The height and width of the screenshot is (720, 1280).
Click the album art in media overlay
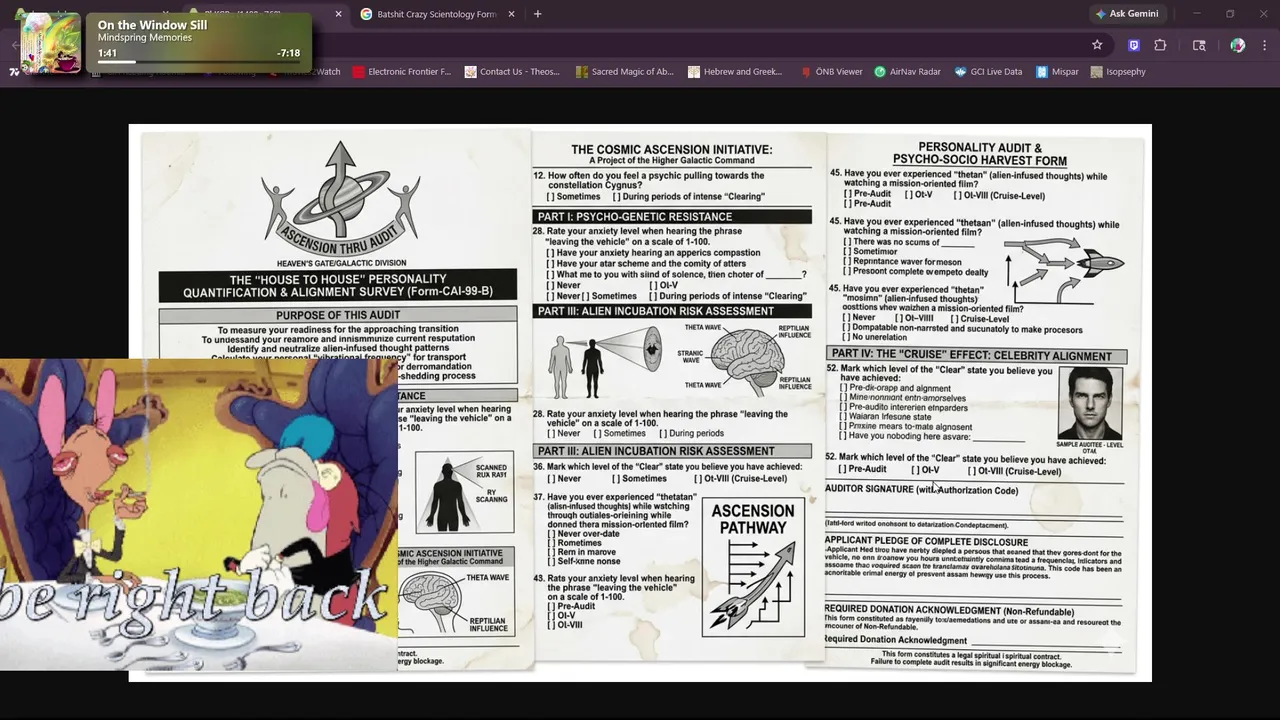pyautogui.click(x=50, y=43)
